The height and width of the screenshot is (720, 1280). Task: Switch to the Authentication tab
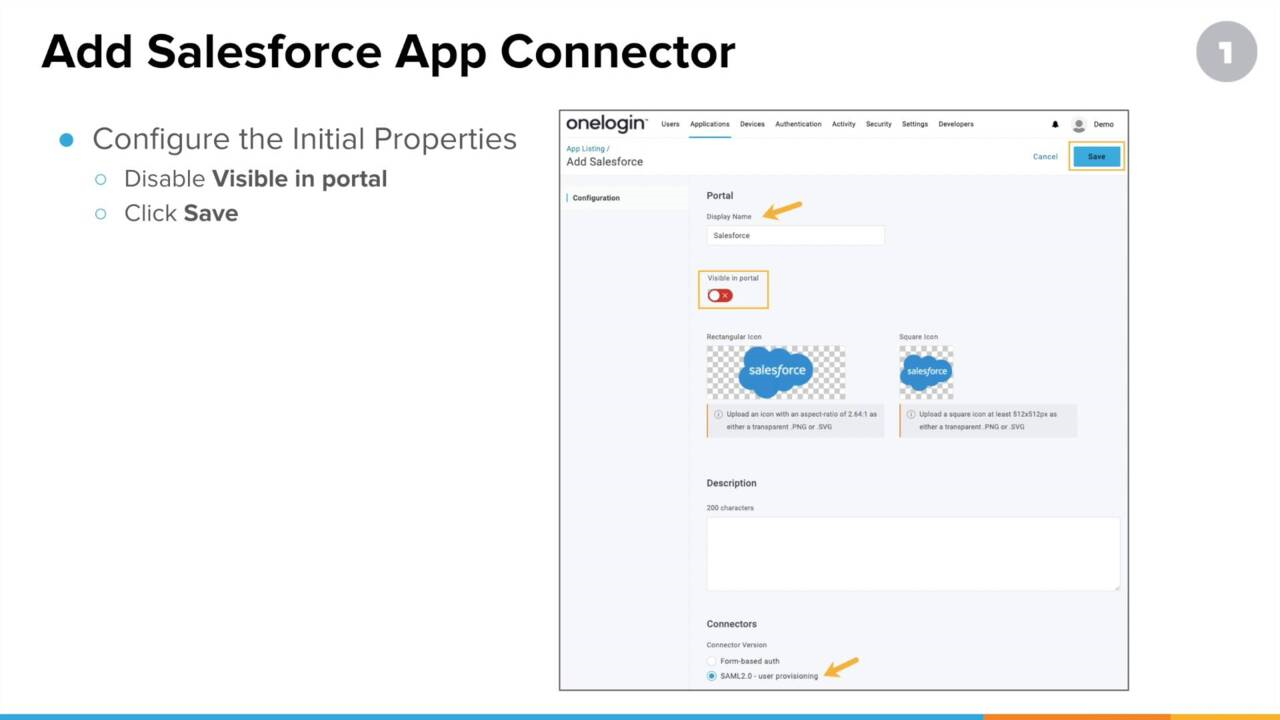pyautogui.click(x=797, y=124)
